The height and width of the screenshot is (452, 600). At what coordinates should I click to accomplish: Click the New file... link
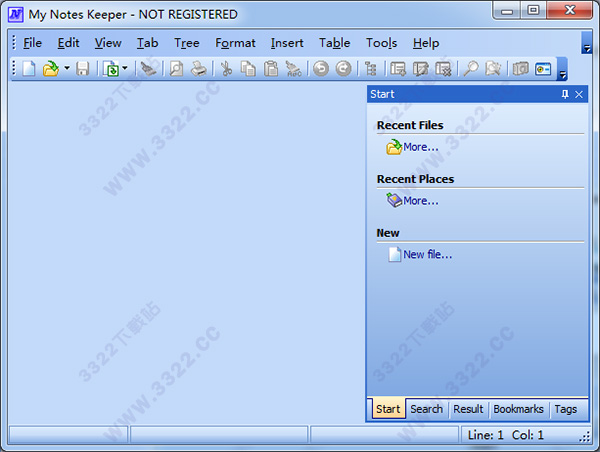pyautogui.click(x=428, y=255)
